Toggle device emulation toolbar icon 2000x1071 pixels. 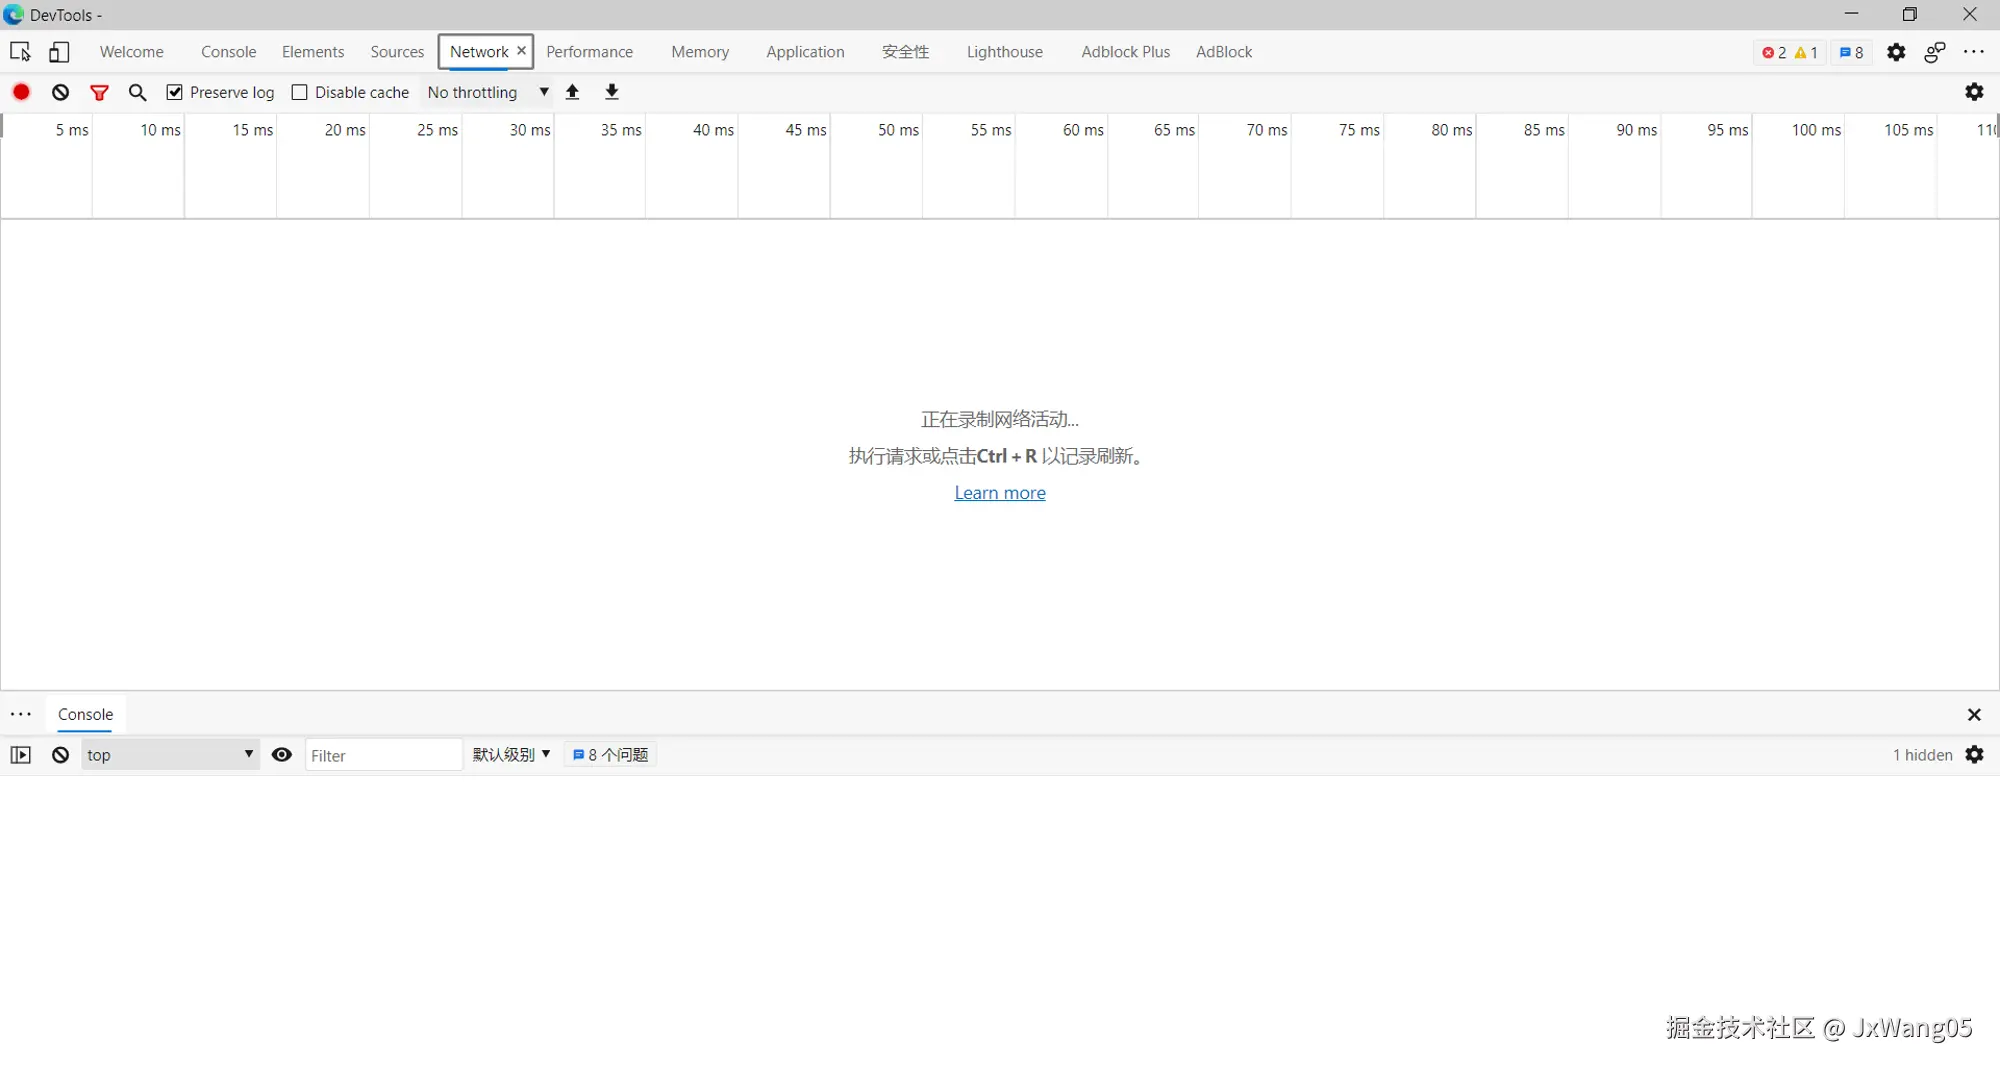(x=59, y=52)
